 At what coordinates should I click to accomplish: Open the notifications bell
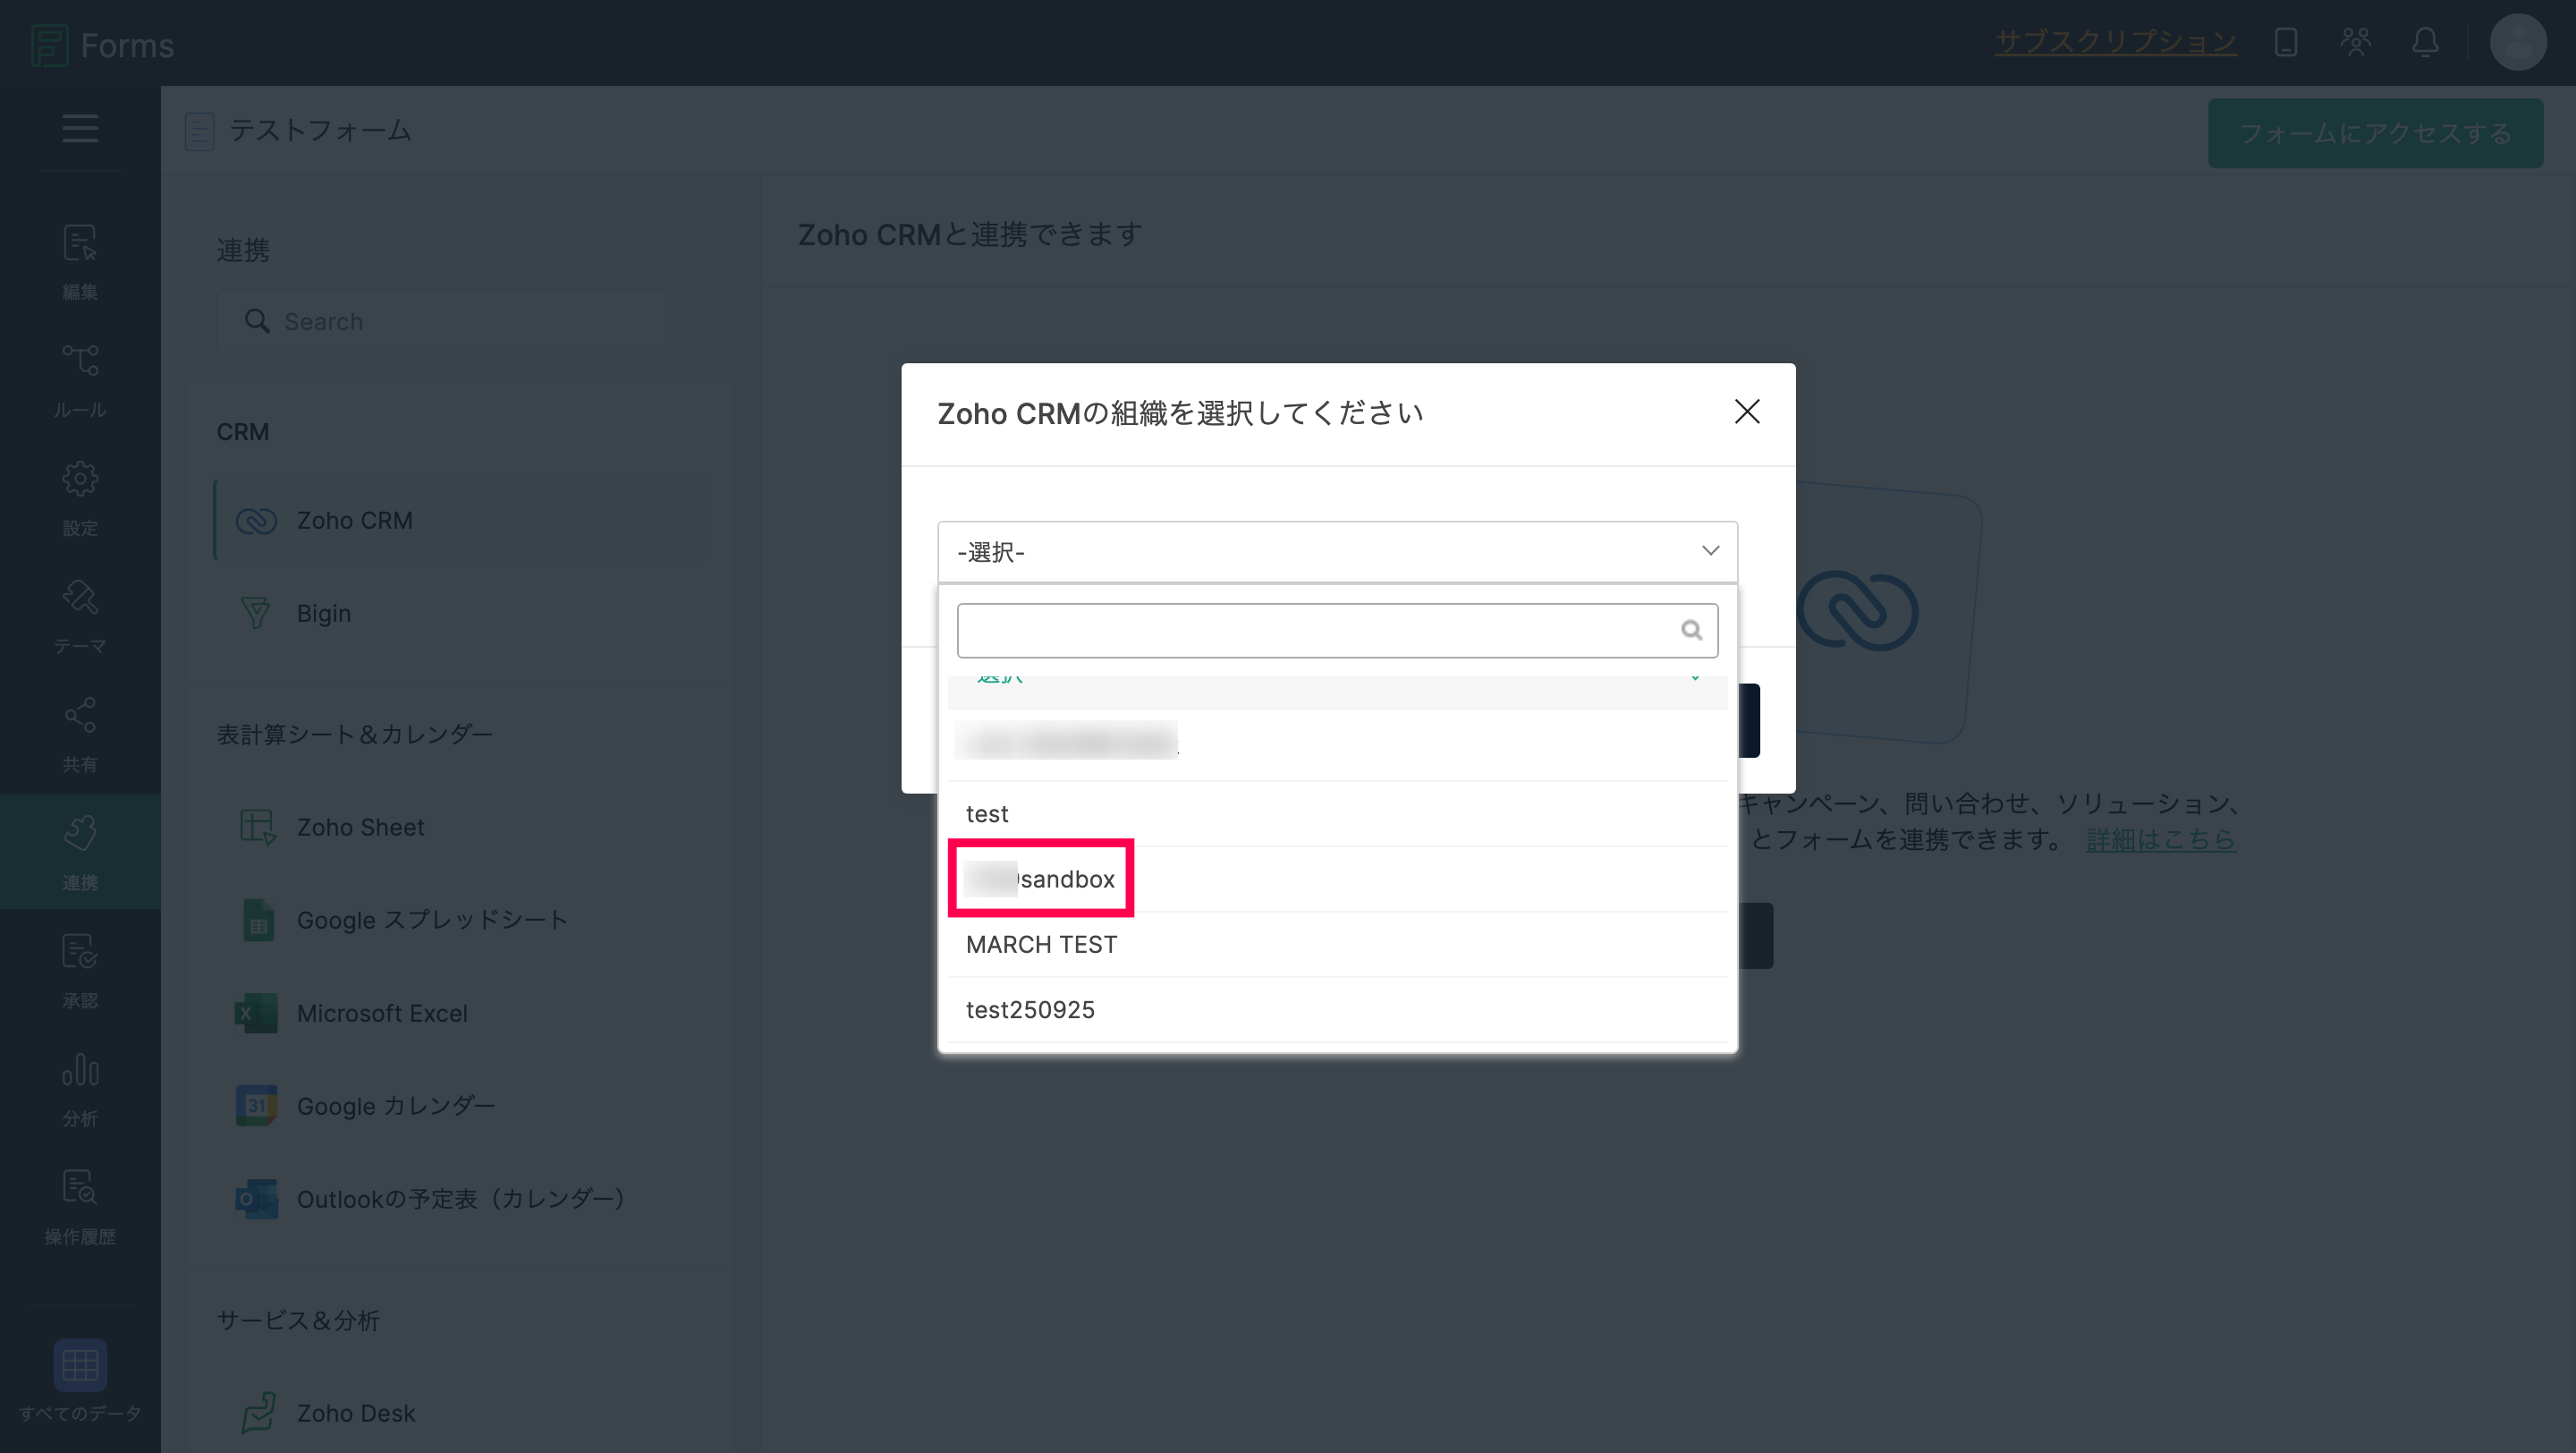(x=2425, y=42)
